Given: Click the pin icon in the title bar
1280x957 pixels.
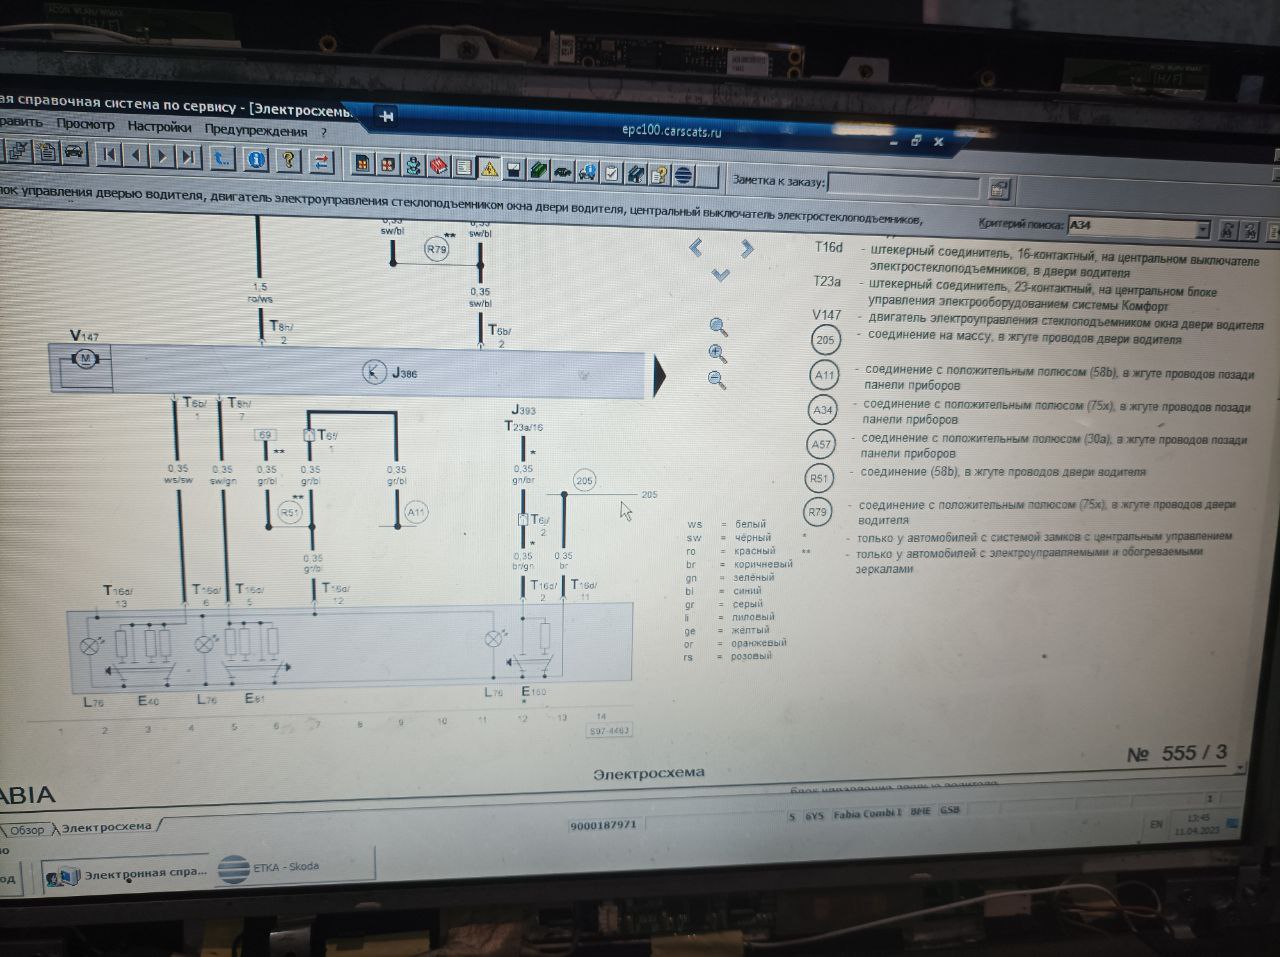Looking at the screenshot, I should coord(388,116).
